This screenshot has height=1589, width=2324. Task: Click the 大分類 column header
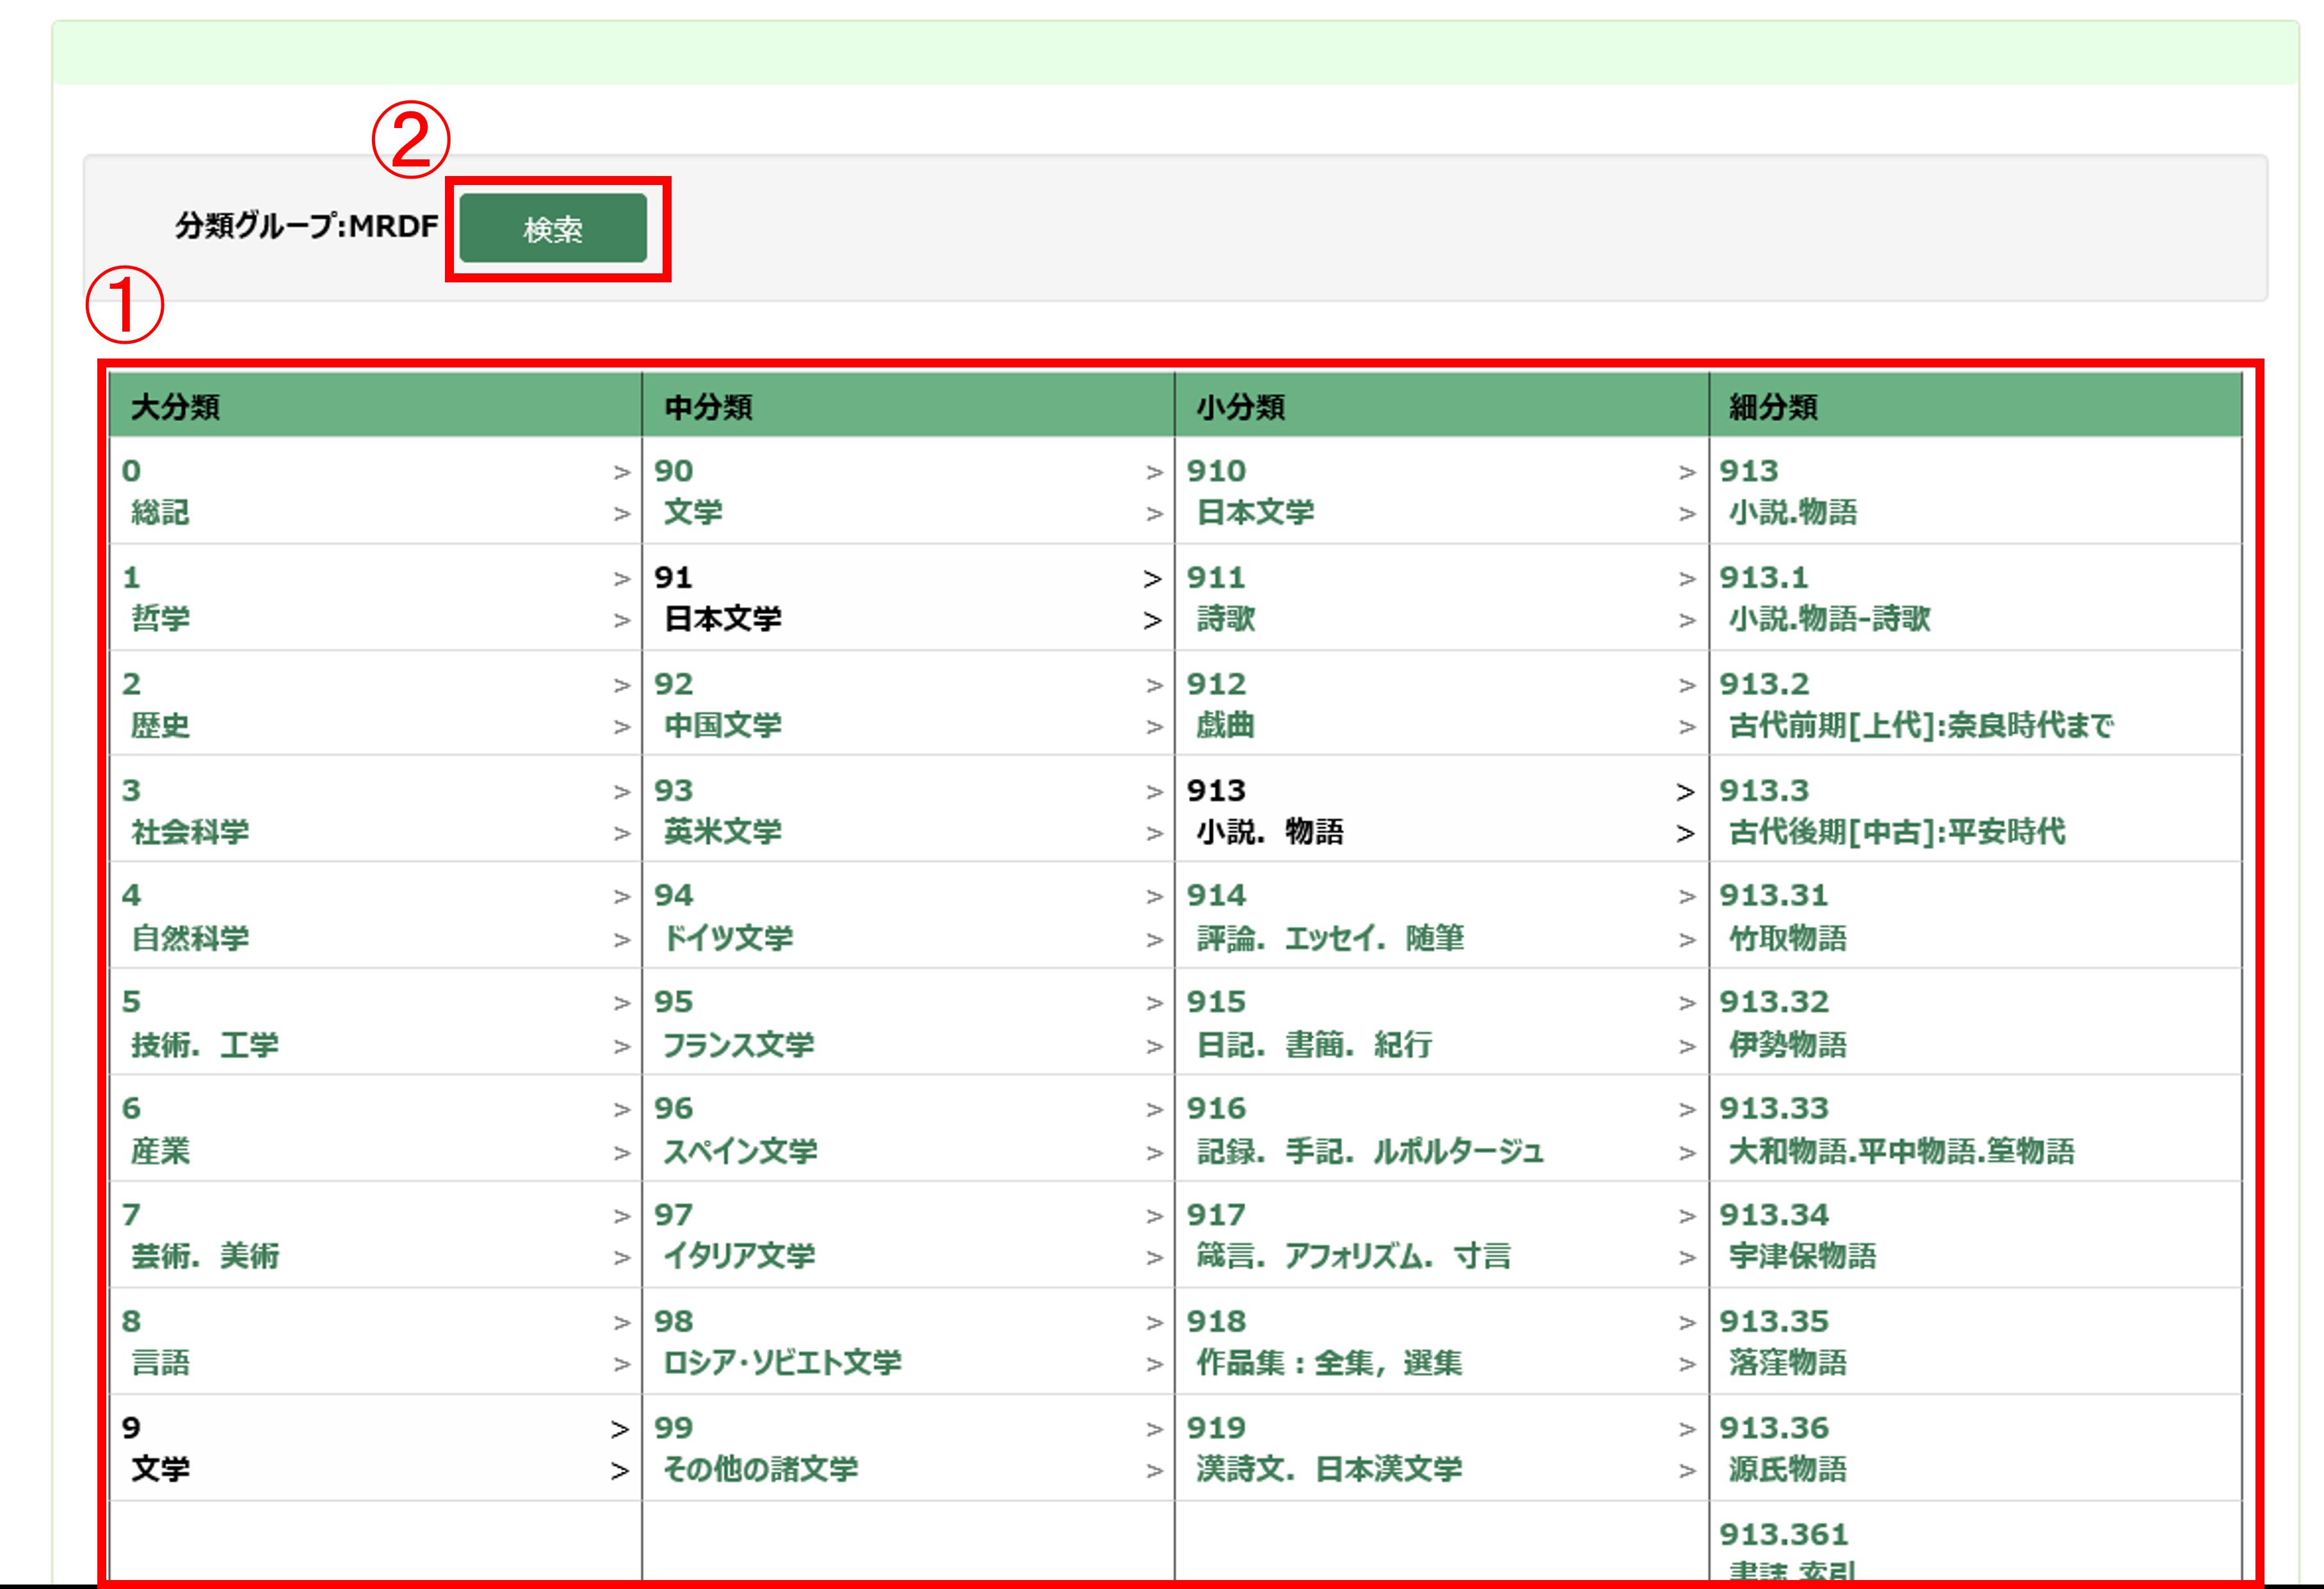coord(176,407)
